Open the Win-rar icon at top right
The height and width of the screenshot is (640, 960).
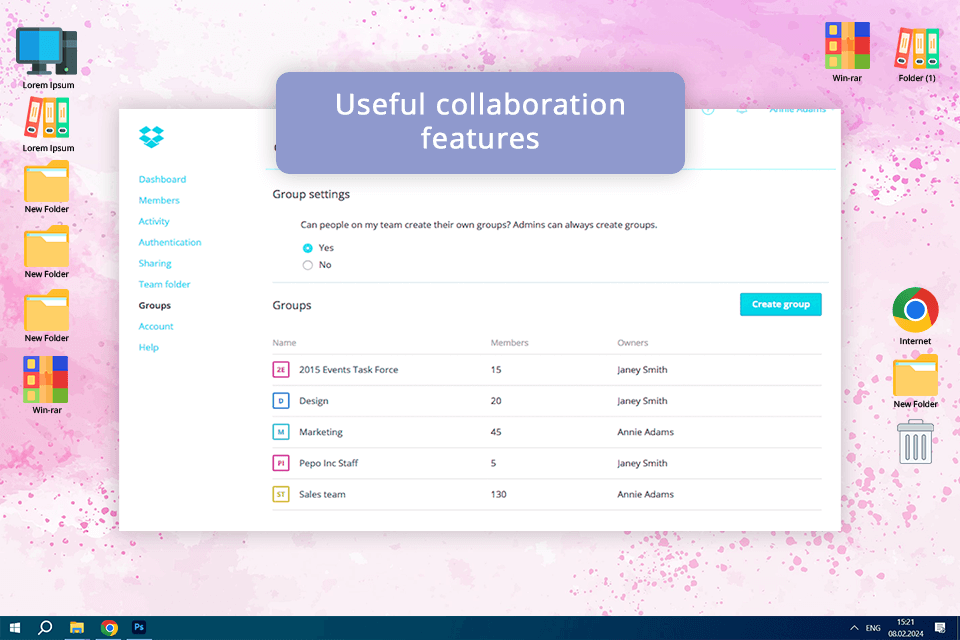point(847,46)
